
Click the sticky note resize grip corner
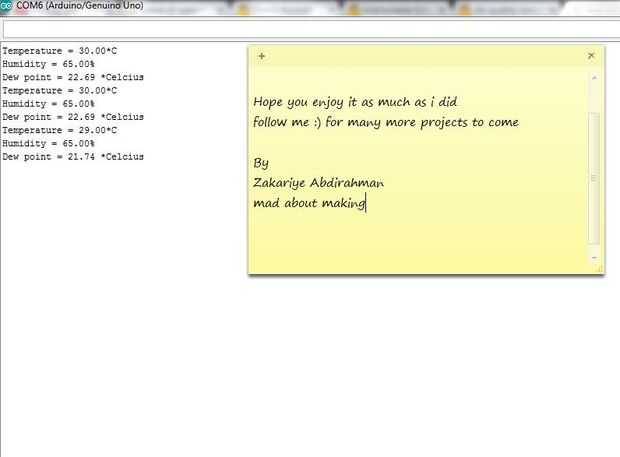tap(600, 269)
